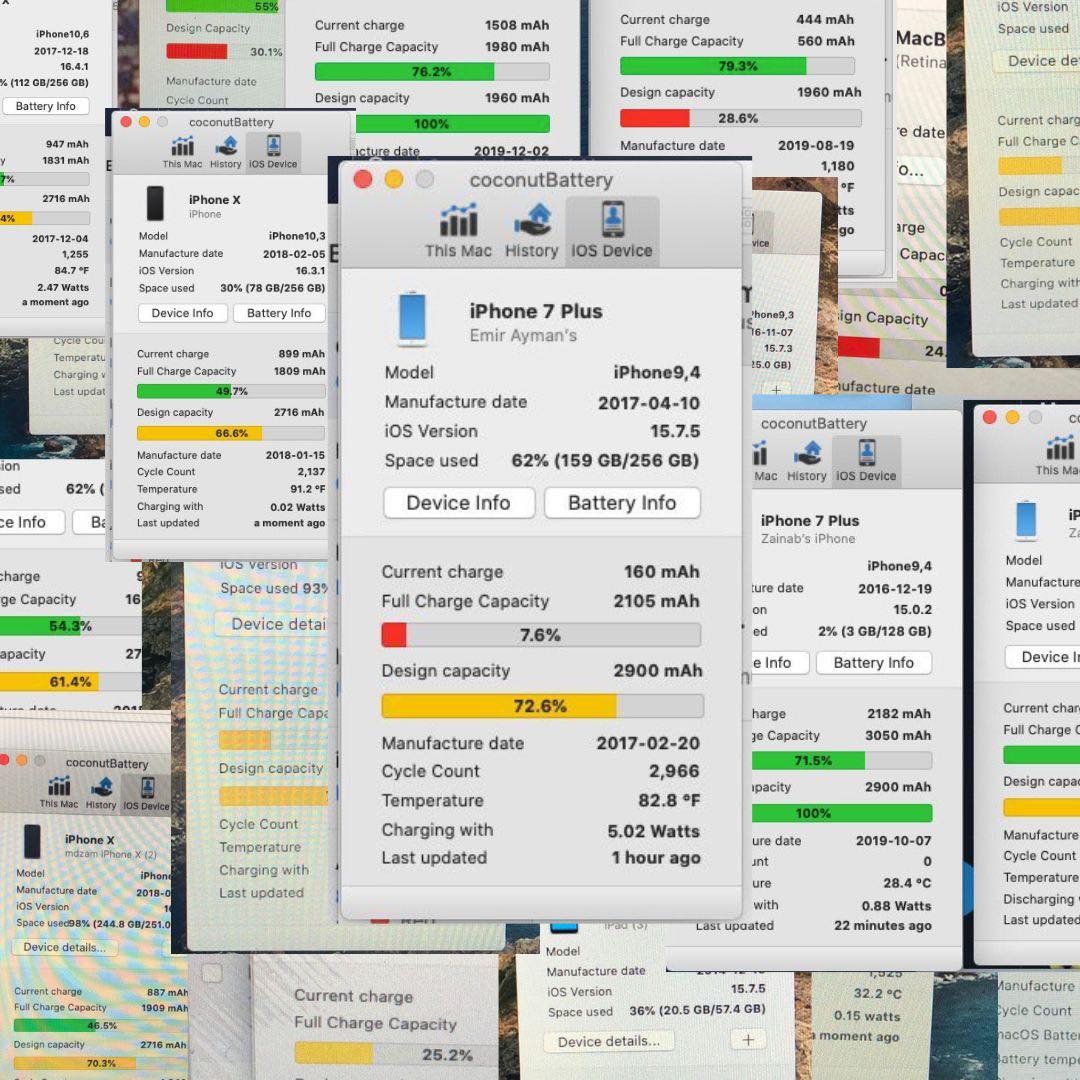Open History tab in Emir Ayman's iPhone 7 Plus window
The height and width of the screenshot is (1080, 1080).
tap(532, 231)
